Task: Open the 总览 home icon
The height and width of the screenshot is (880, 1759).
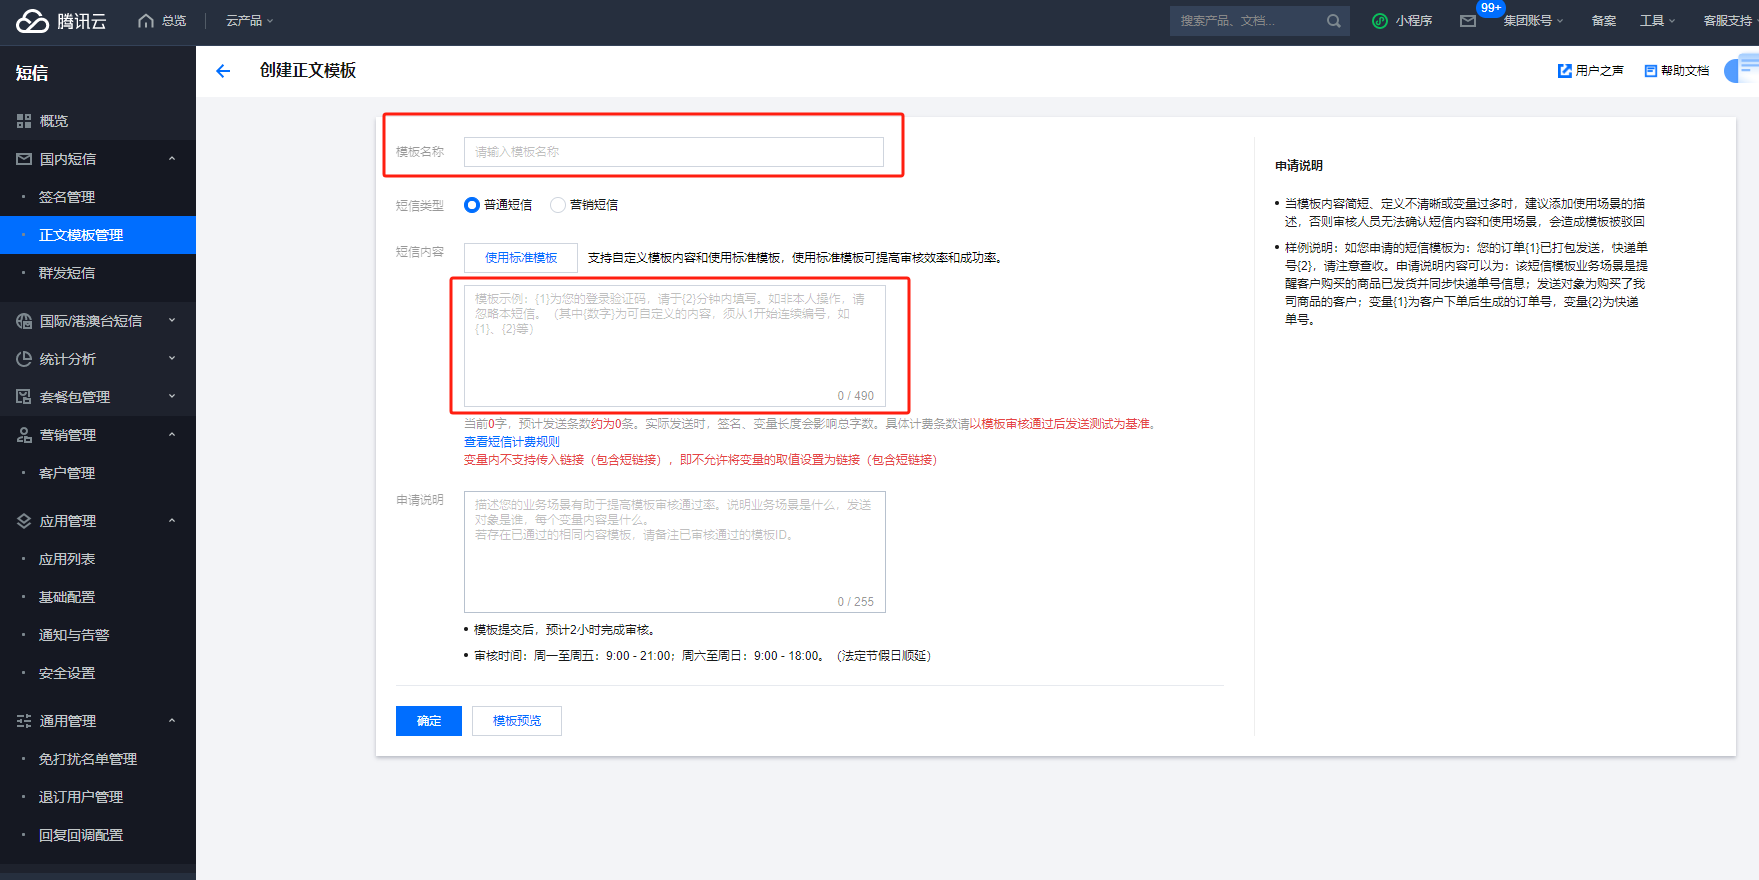Action: pos(146,20)
